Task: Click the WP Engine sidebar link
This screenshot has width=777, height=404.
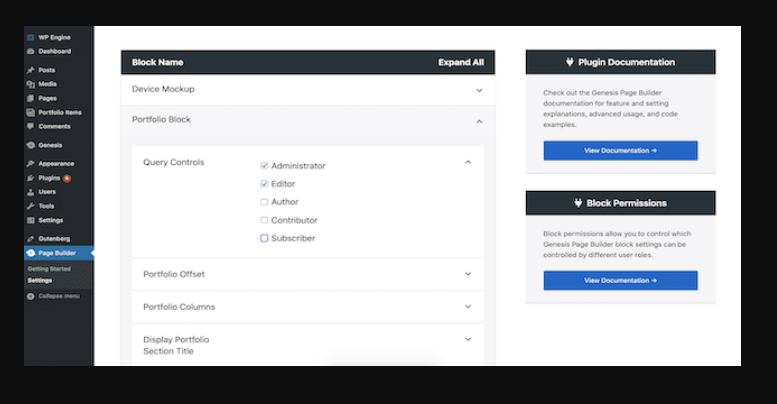Action: click(x=55, y=38)
